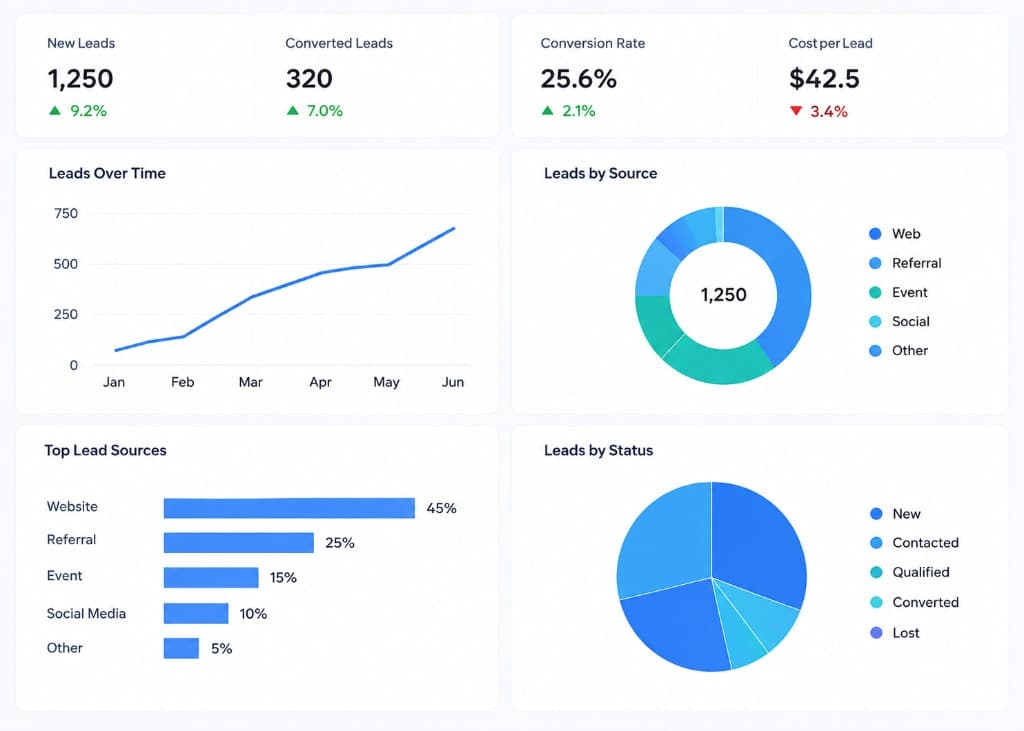The image size is (1024, 731).
Task: Click the 7.0% change figure
Action: click(325, 111)
